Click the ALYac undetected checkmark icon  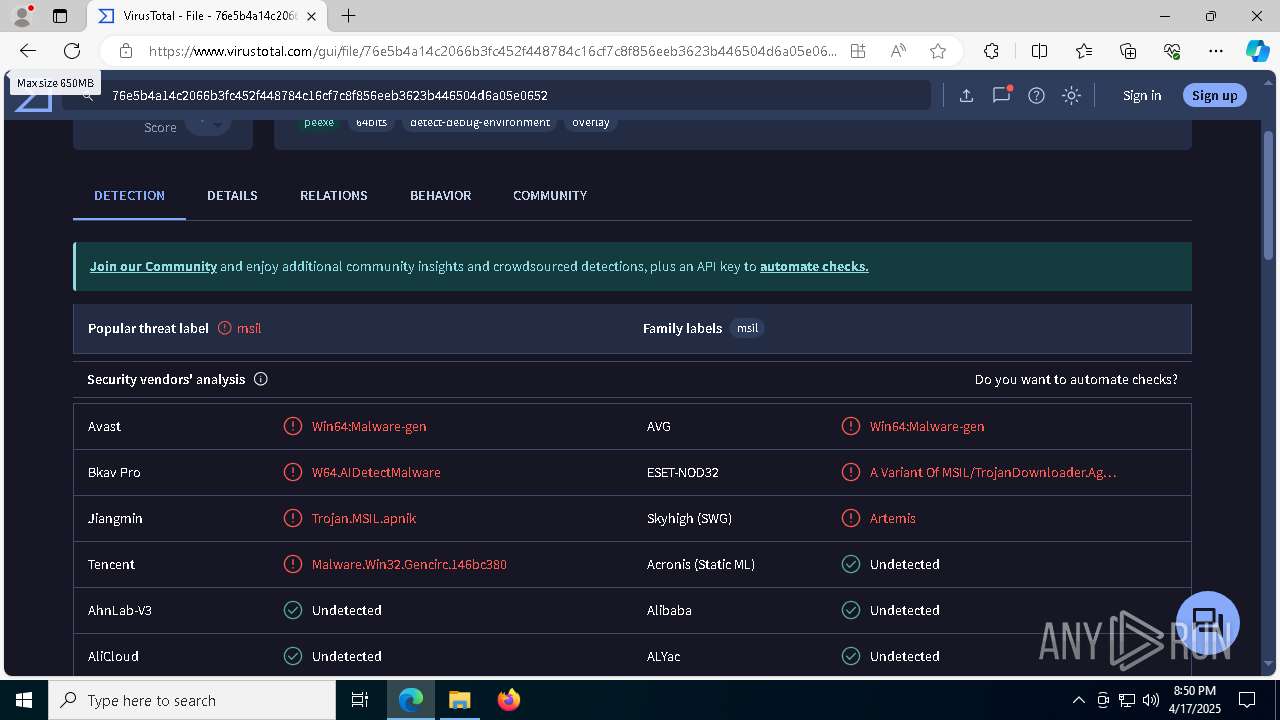851,656
